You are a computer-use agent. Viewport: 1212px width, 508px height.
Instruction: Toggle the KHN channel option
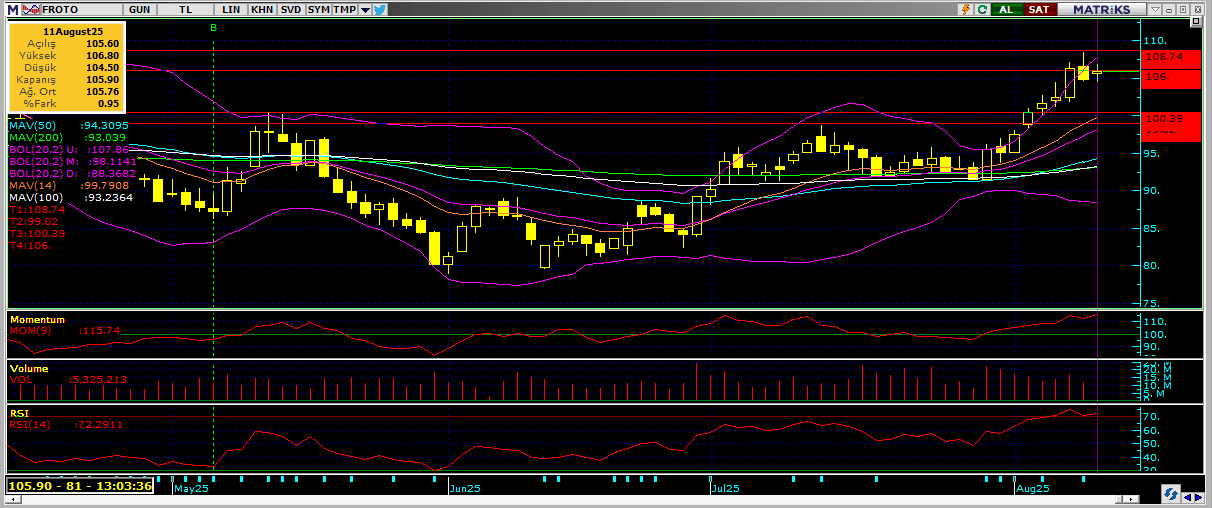(261, 9)
